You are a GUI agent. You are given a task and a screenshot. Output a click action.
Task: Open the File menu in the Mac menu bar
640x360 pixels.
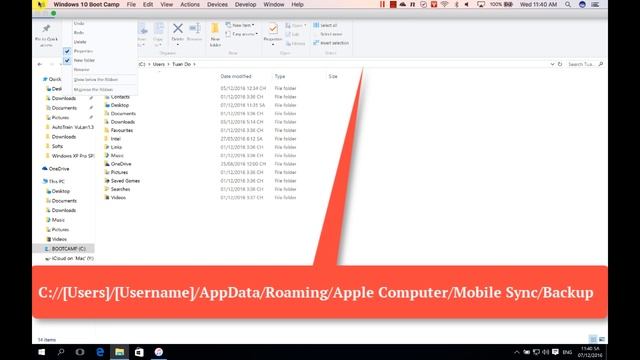[x=131, y=4]
